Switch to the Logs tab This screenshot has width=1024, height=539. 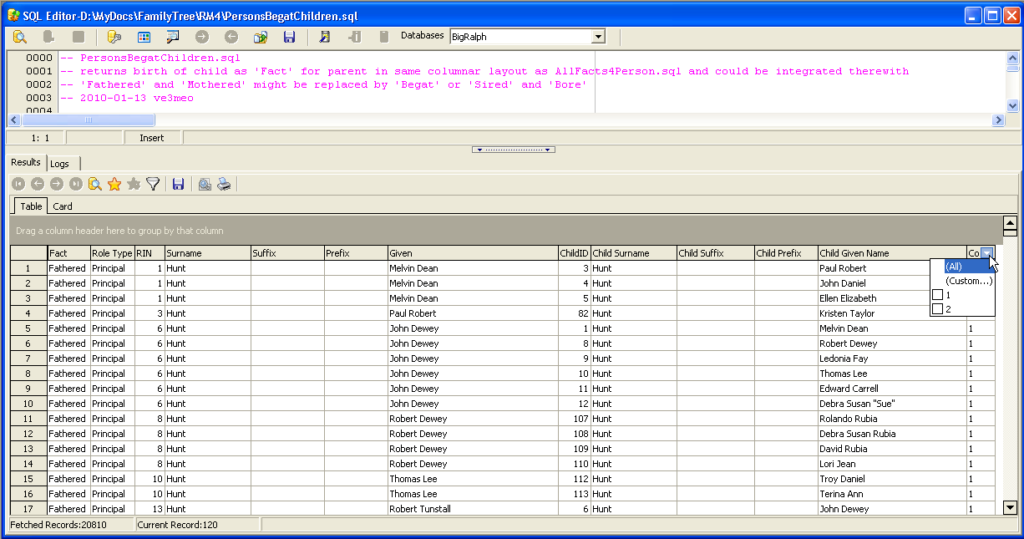click(x=60, y=164)
